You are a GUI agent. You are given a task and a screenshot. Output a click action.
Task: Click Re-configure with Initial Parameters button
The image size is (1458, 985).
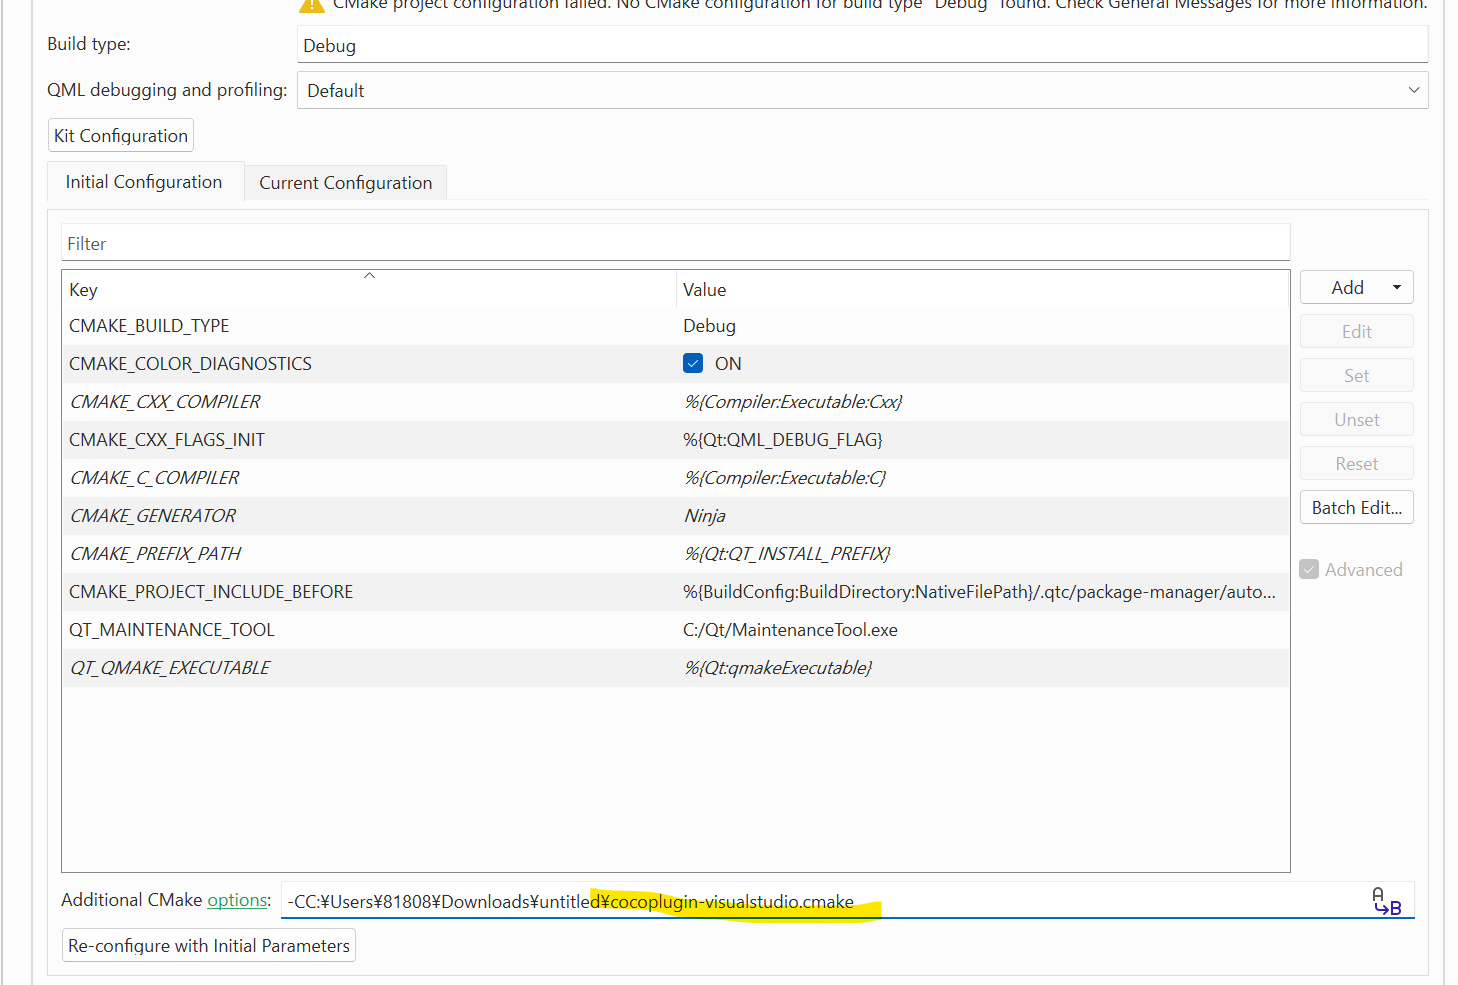tap(209, 946)
